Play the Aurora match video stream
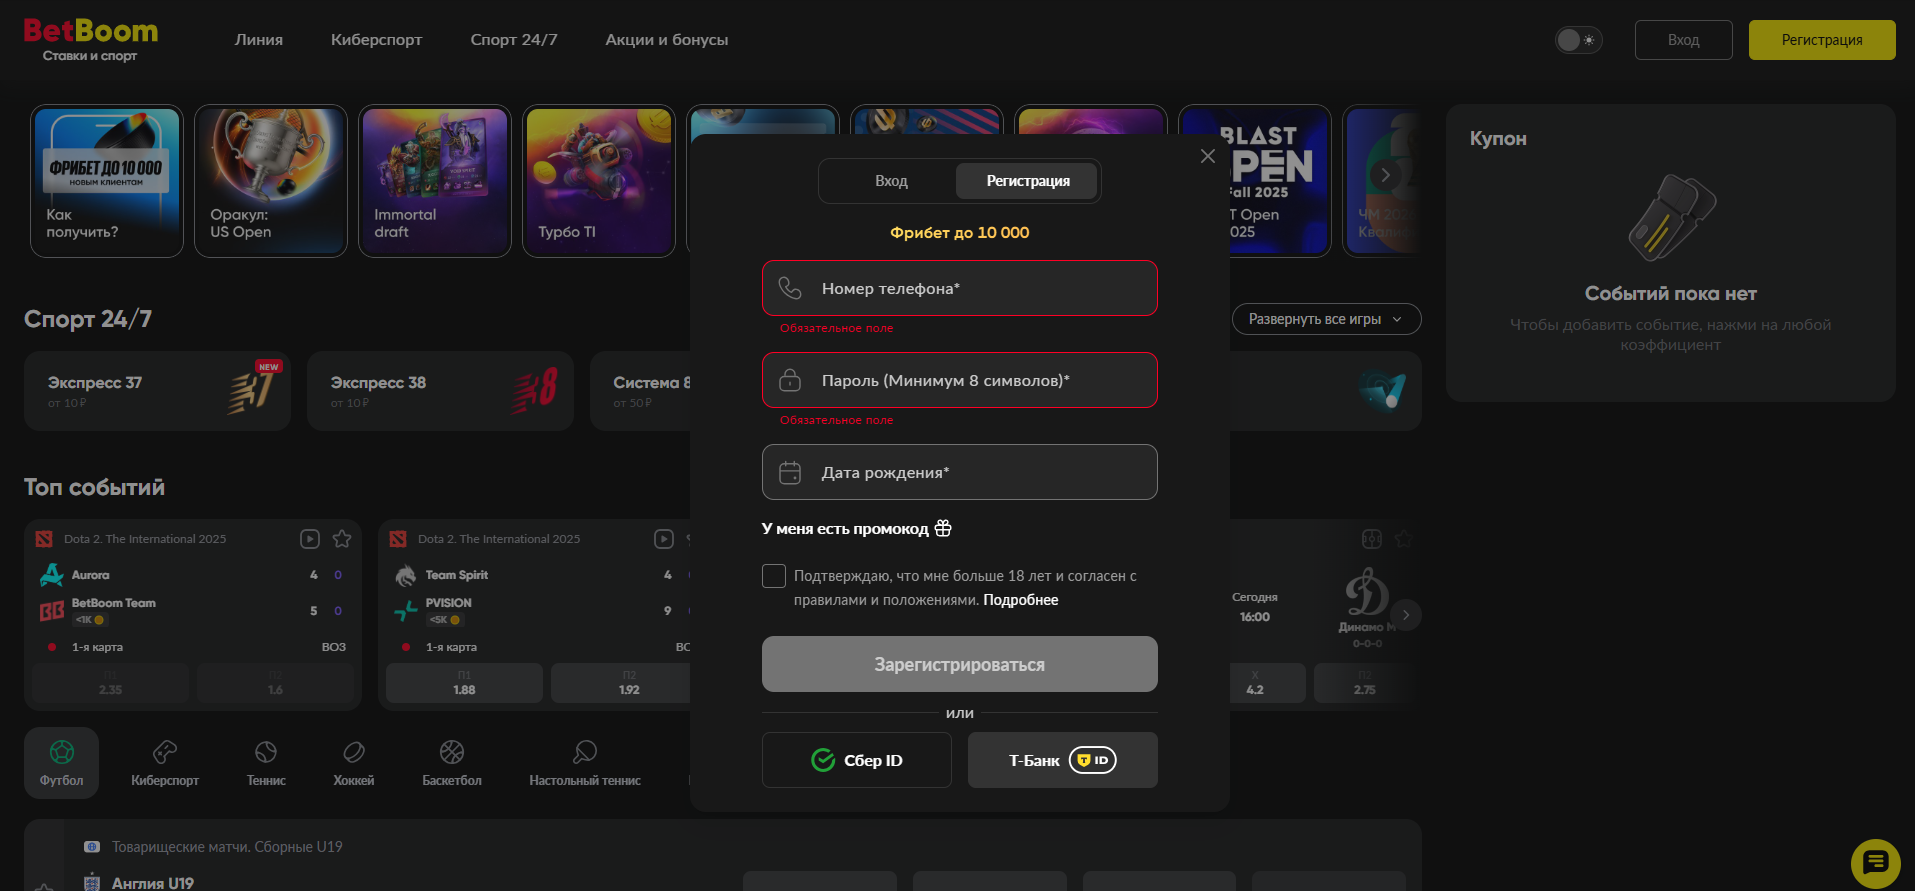Viewport: 1915px width, 891px height. pos(310,539)
